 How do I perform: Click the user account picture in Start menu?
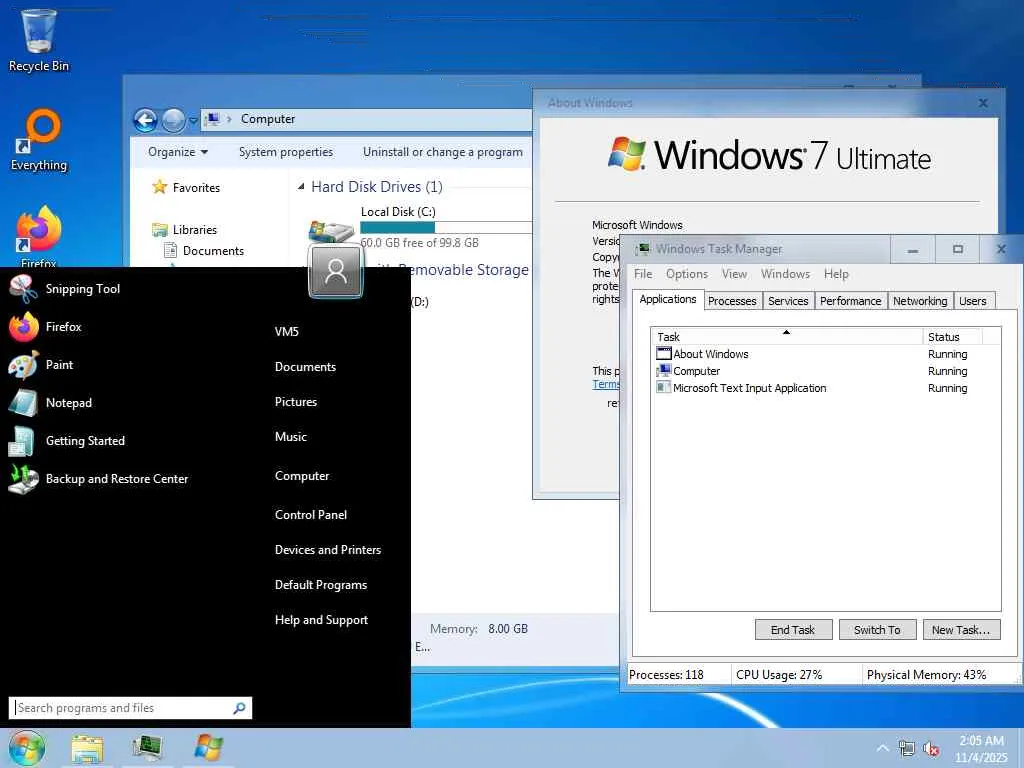pos(336,270)
